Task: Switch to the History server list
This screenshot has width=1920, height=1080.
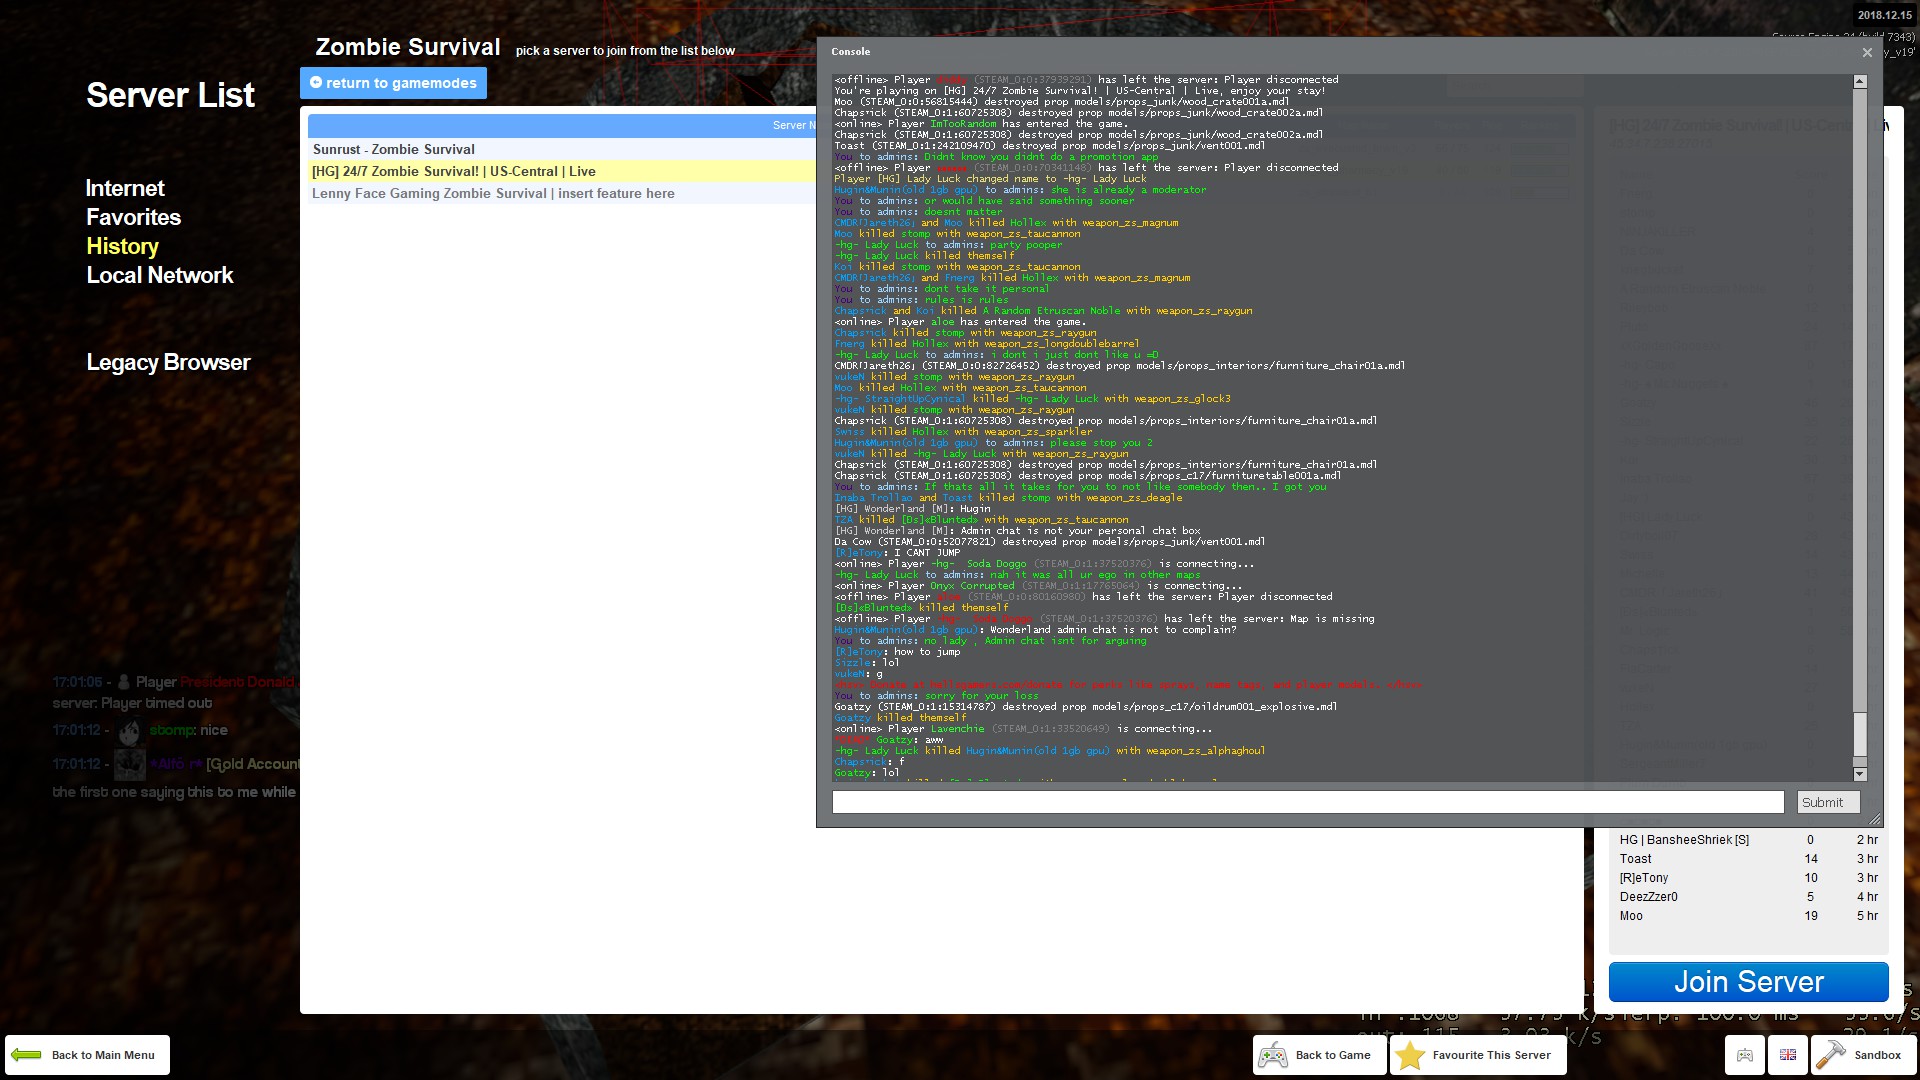Action: (x=122, y=246)
